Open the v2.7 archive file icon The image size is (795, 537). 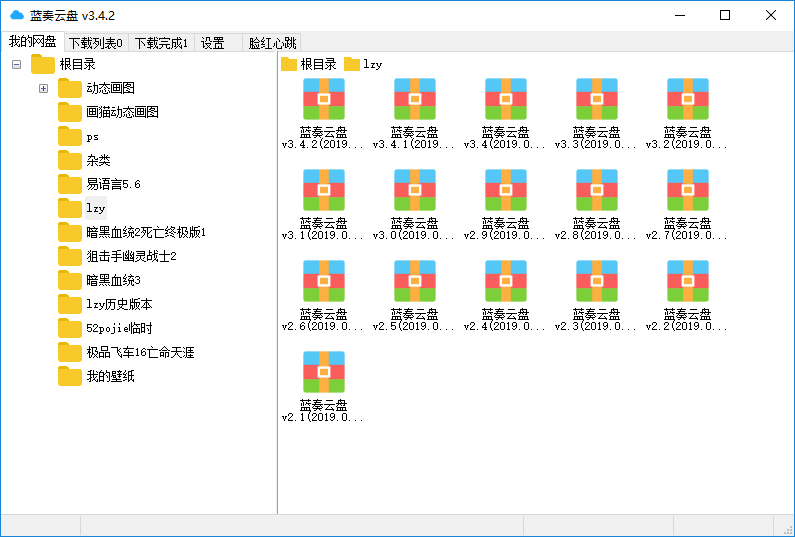coord(687,190)
